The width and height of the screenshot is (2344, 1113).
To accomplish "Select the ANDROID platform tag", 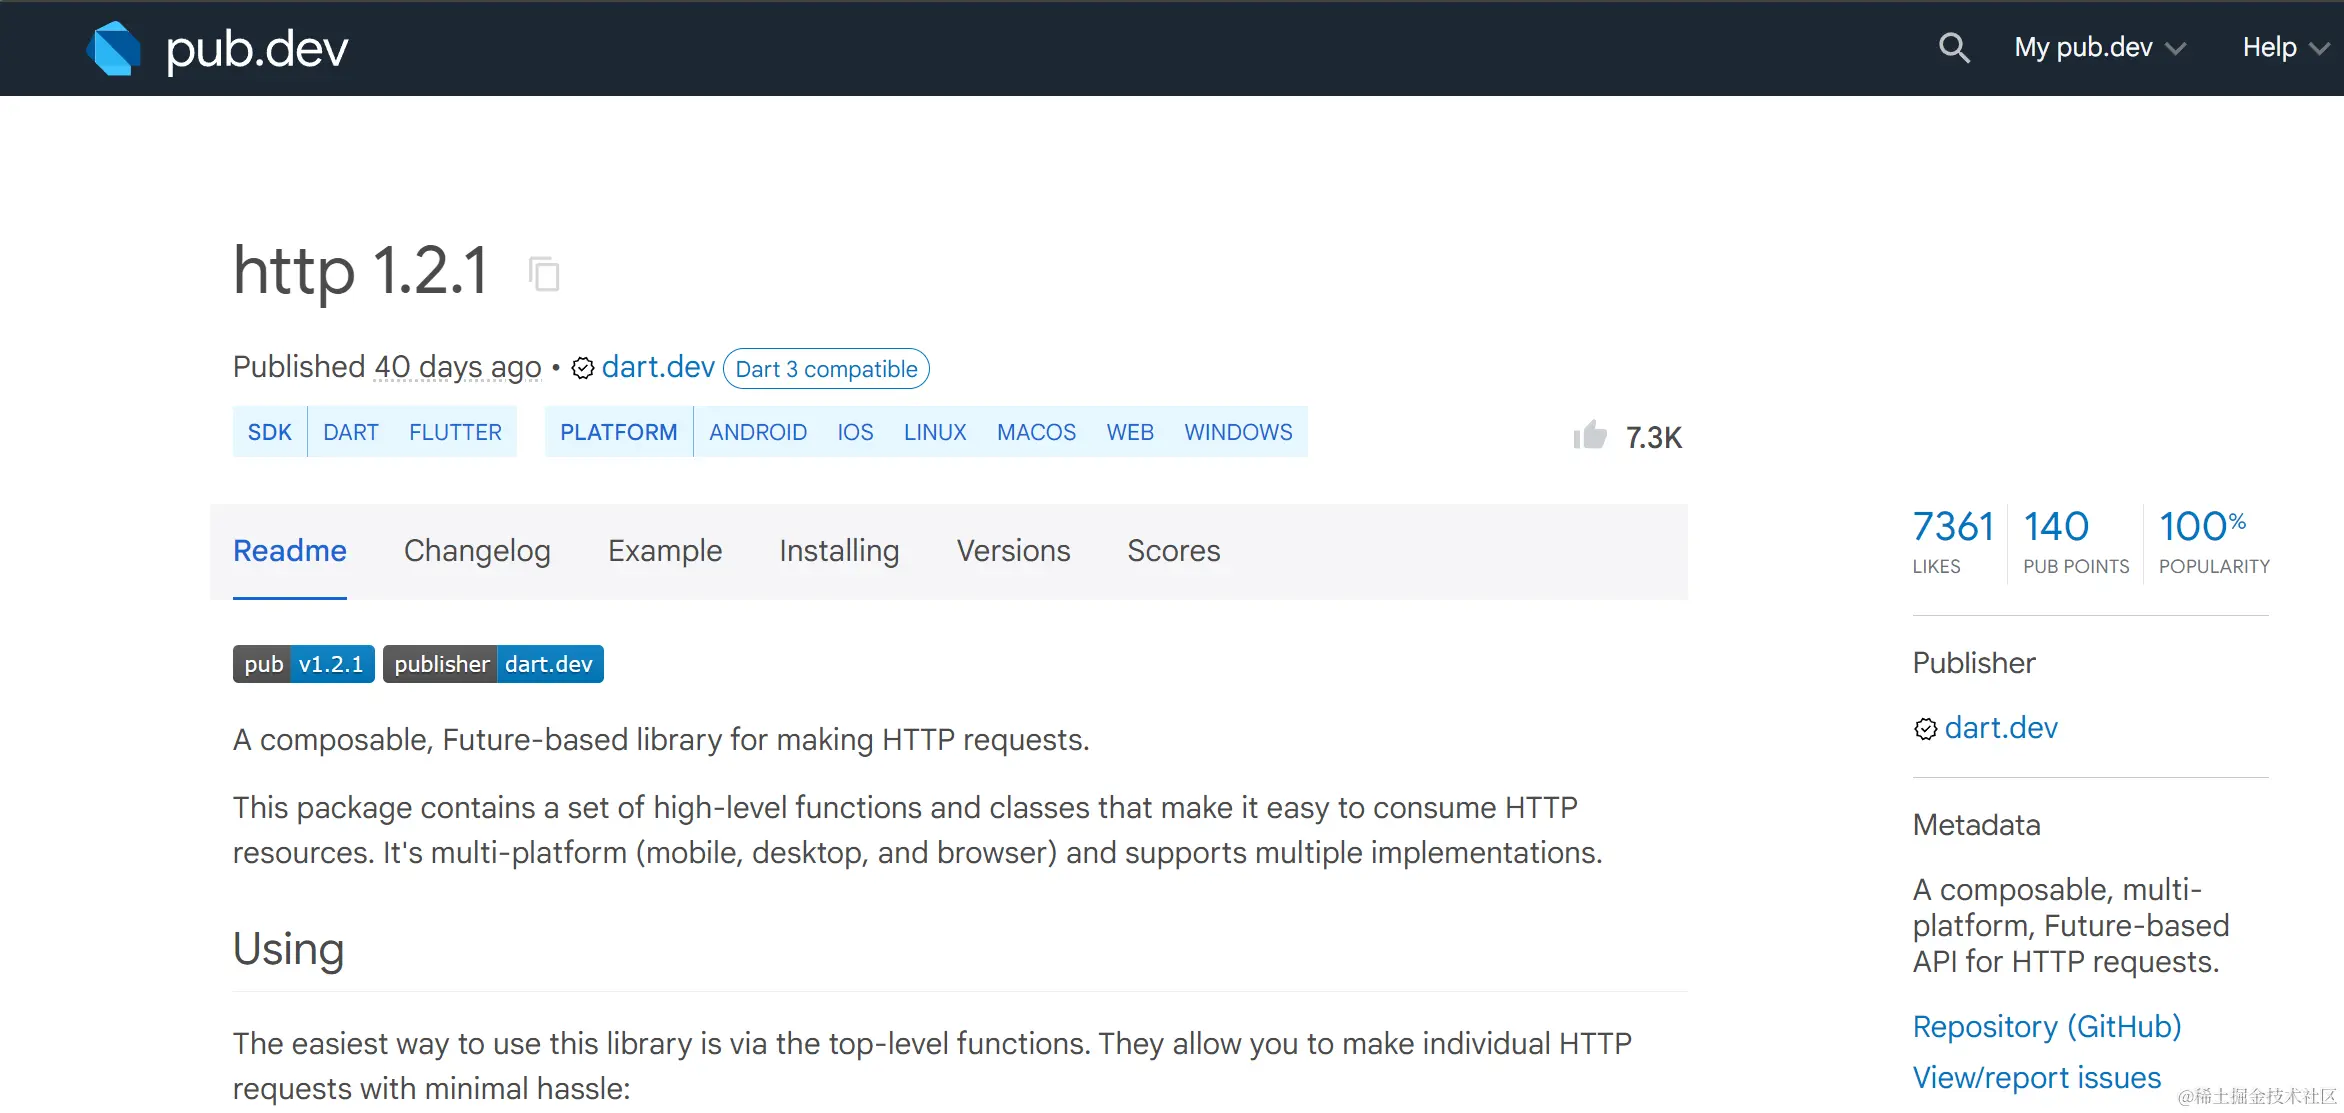I will [x=757, y=432].
